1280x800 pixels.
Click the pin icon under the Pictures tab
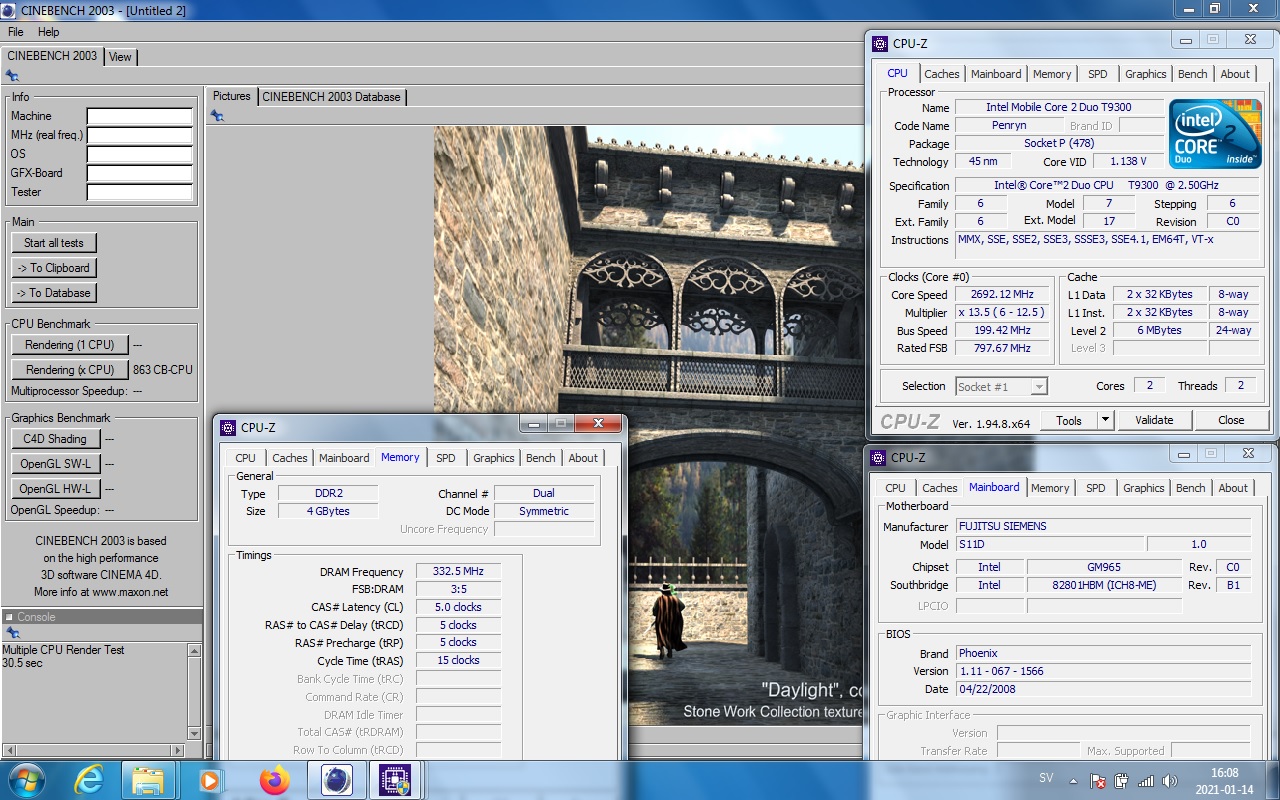coord(217,116)
